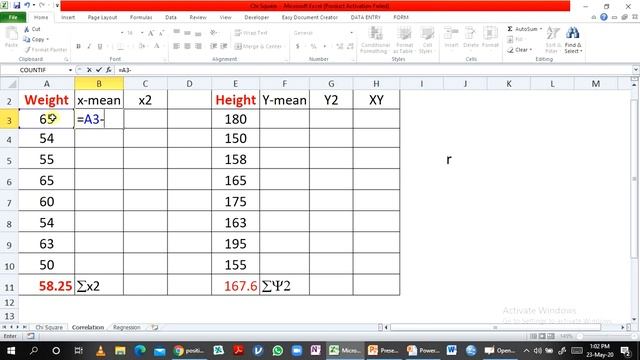Switch to Page Break Preview in status bar
Viewport: 640px width, 360px height.
[551, 336]
